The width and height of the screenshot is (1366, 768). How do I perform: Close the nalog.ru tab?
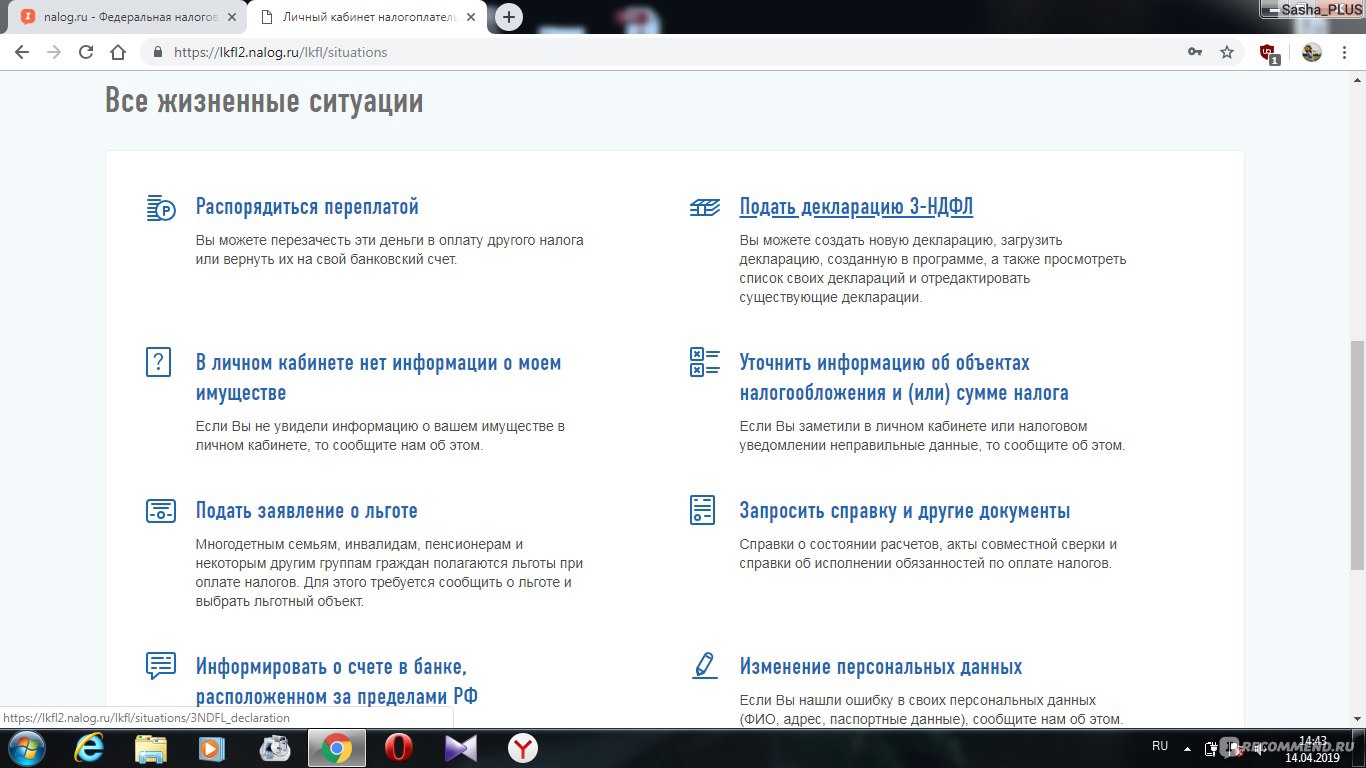click(x=232, y=17)
